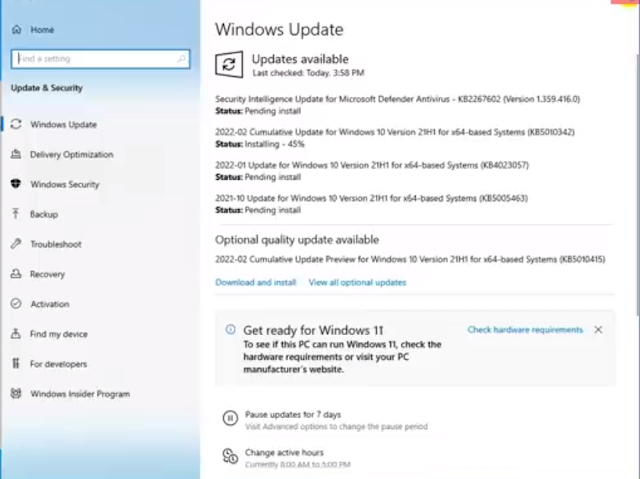
Task: Click the Backup arrow icon
Action: tap(16, 214)
